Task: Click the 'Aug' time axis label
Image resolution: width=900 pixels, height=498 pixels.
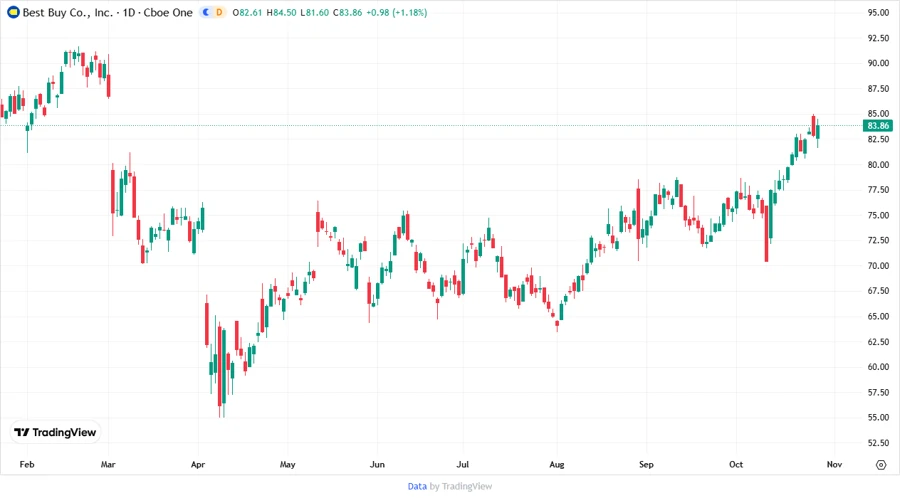Action: 557,464
